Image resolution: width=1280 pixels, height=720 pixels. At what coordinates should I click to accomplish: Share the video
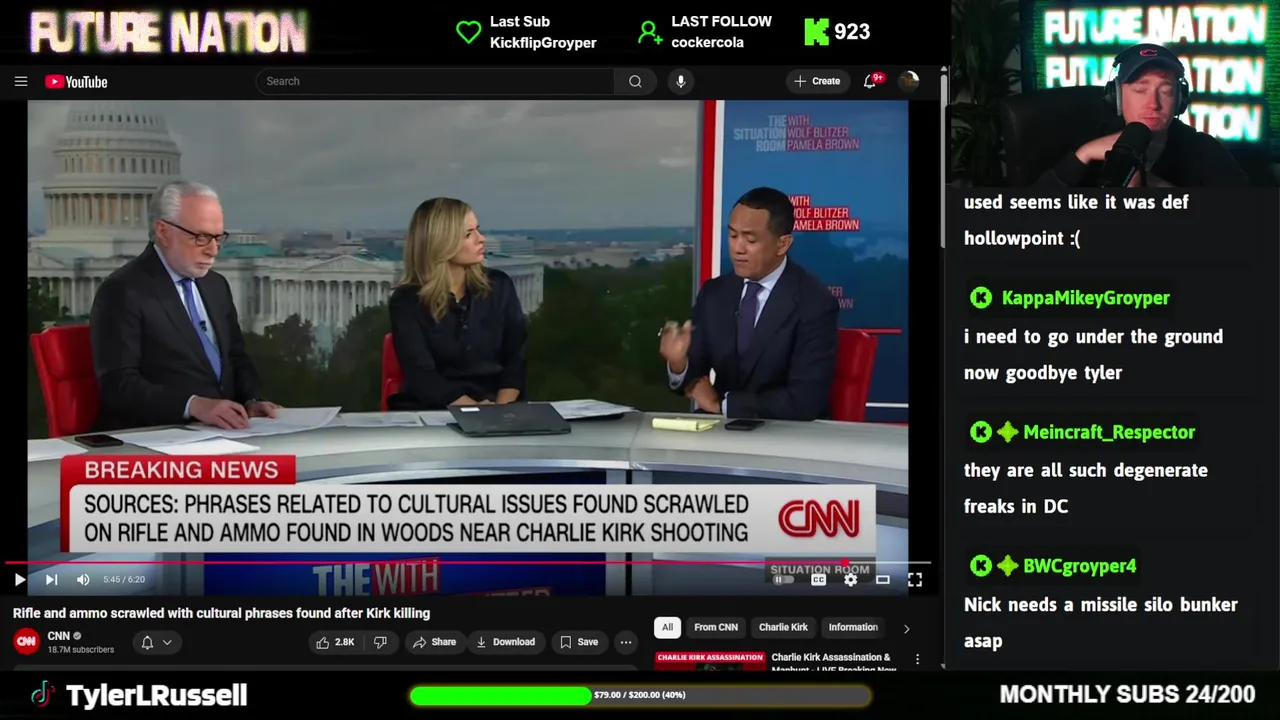pos(434,642)
